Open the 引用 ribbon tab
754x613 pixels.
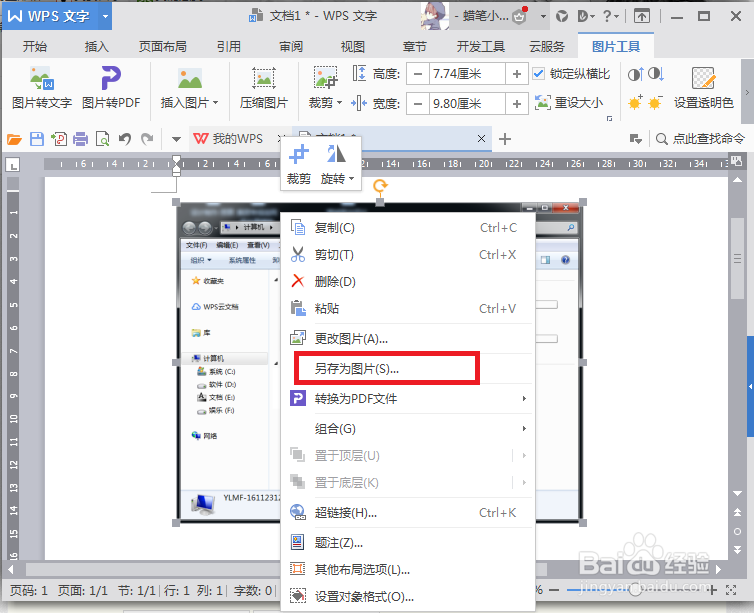click(228, 47)
